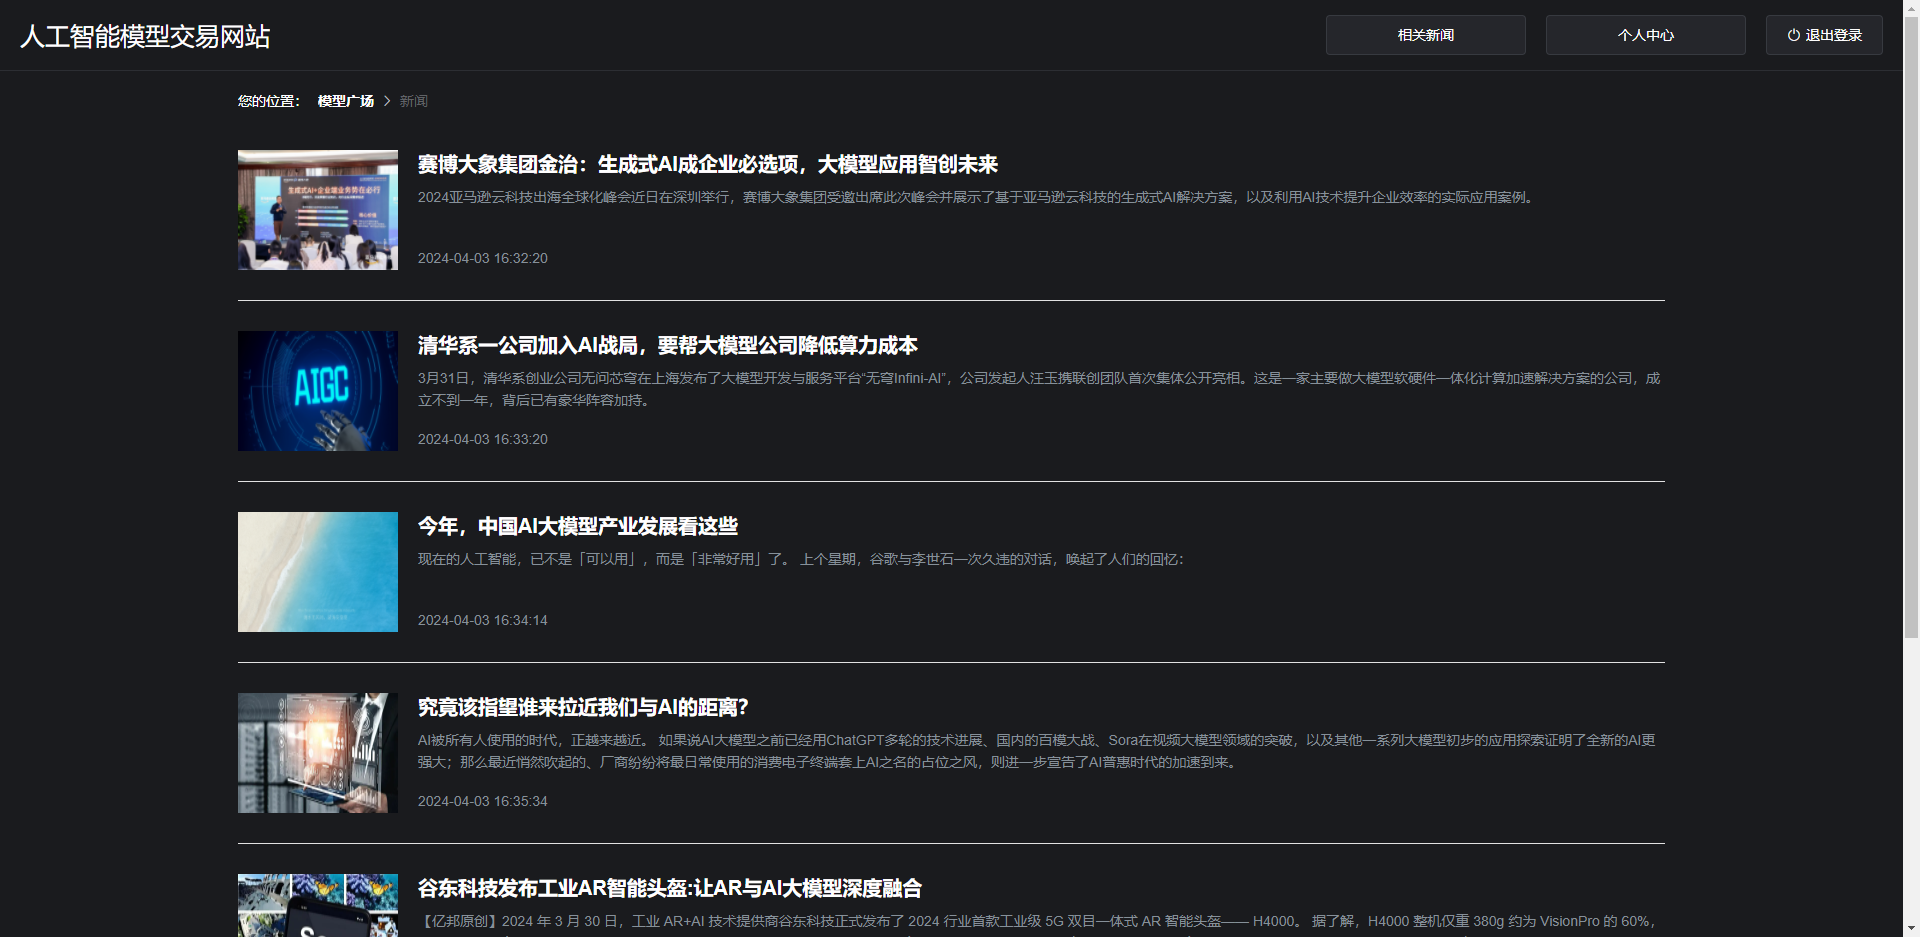The height and width of the screenshot is (937, 1920).
Task: Click the site title 人工智能模型交易网站
Action: click(x=144, y=37)
